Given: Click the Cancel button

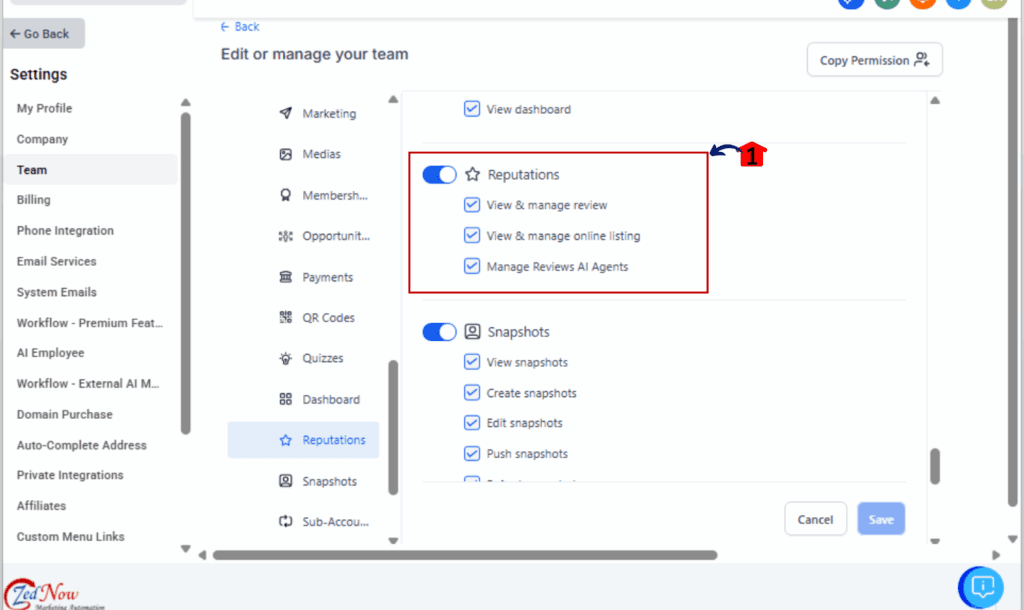Looking at the screenshot, I should [815, 519].
